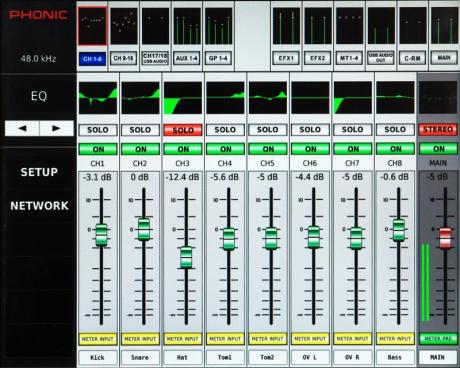Open the CH2 EQ curve thumbnail
The width and height of the screenshot is (460, 368).
pos(140,98)
